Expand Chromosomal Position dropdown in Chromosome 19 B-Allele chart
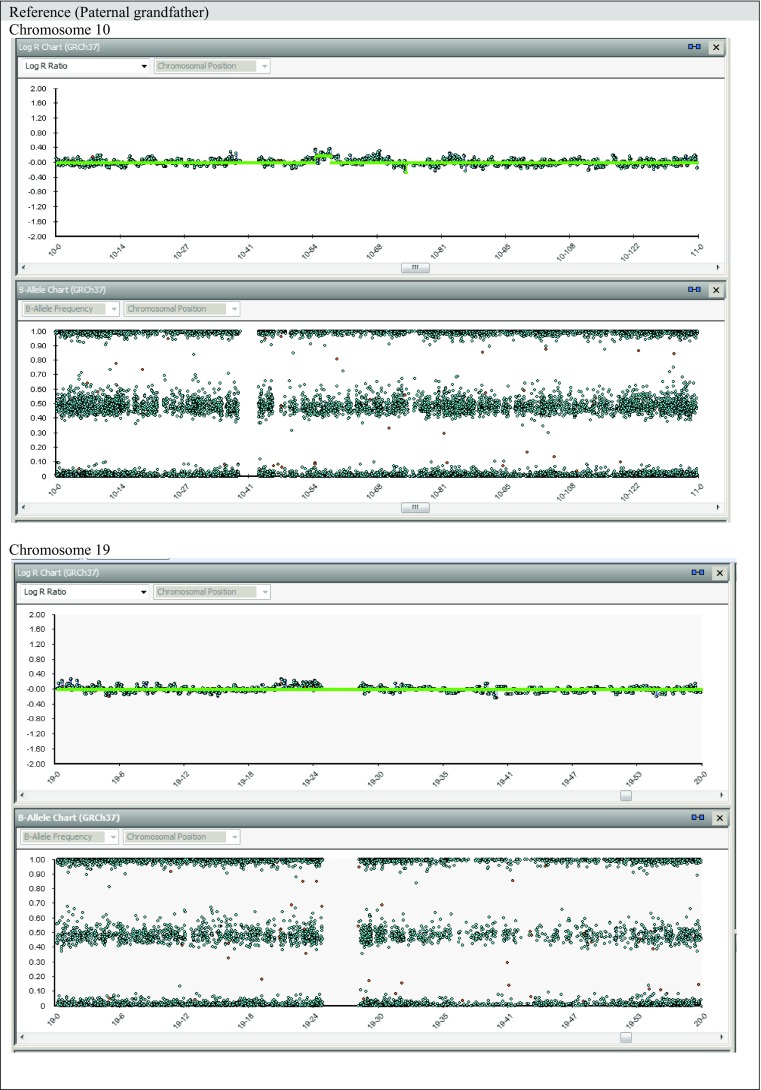This screenshot has width=761, height=1090. click(x=182, y=836)
